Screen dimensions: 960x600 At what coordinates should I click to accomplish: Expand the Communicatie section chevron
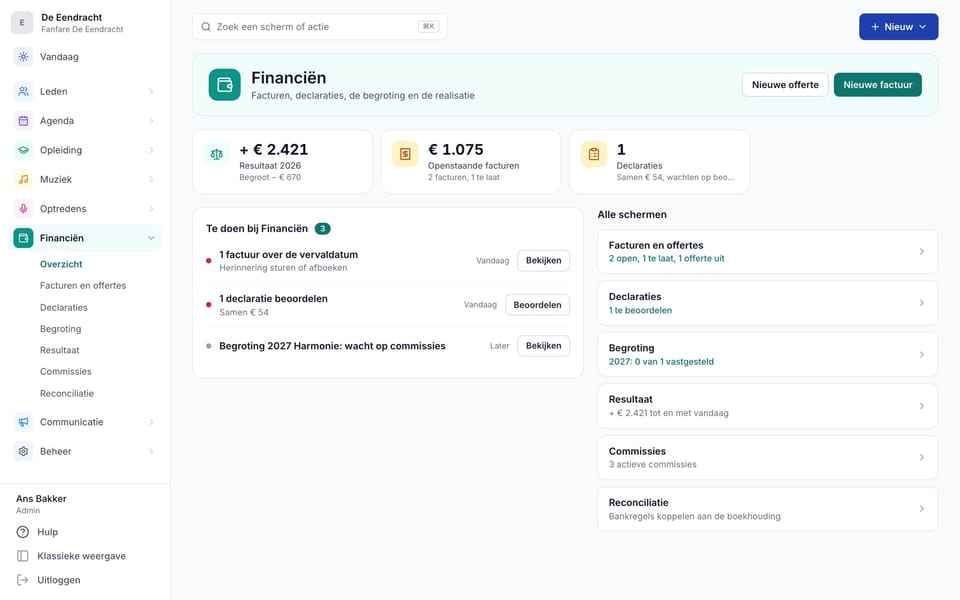pyautogui.click(x=151, y=422)
